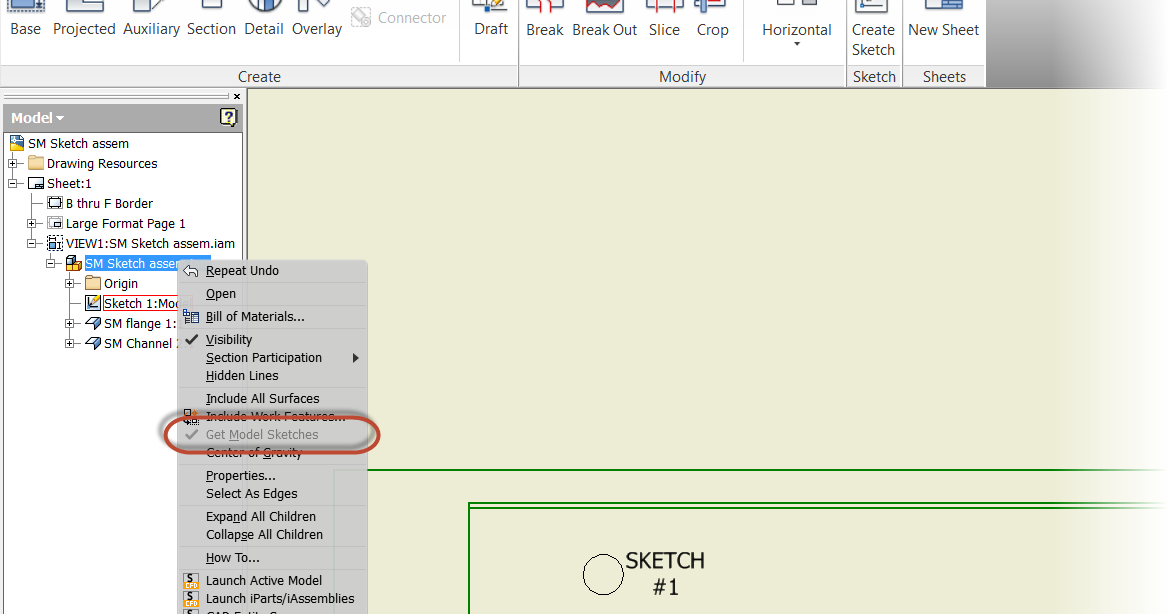Expand the Section Participation submenu
Screen dimensions: 1168x614
click(x=264, y=357)
